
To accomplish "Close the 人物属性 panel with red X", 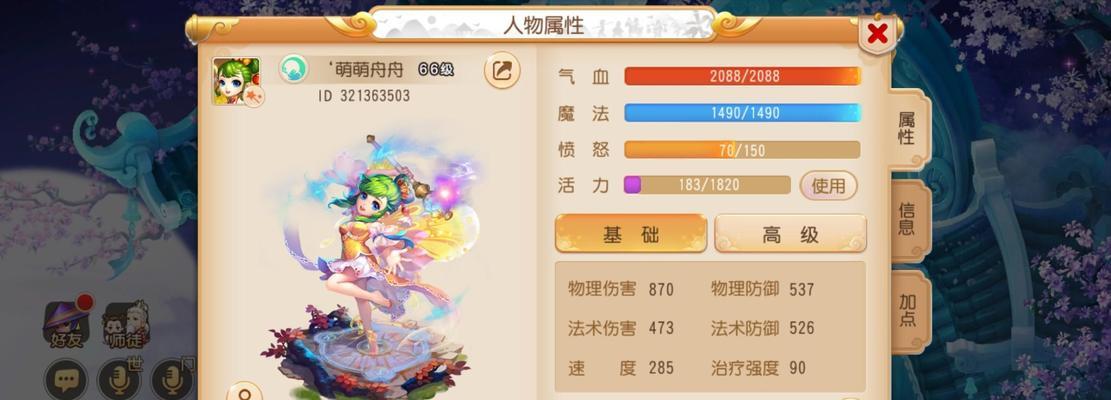I will (877, 33).
